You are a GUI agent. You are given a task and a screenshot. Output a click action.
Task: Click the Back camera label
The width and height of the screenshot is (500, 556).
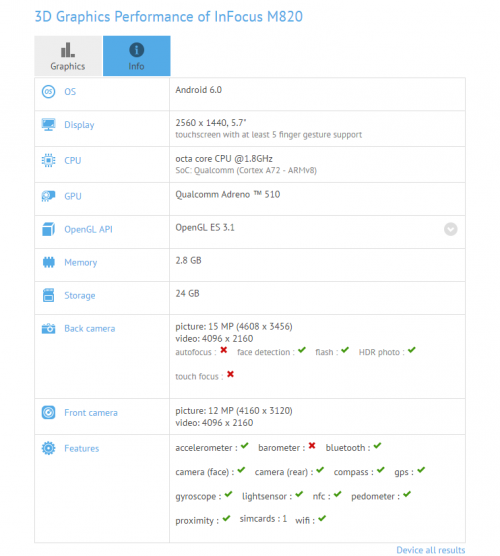point(90,329)
